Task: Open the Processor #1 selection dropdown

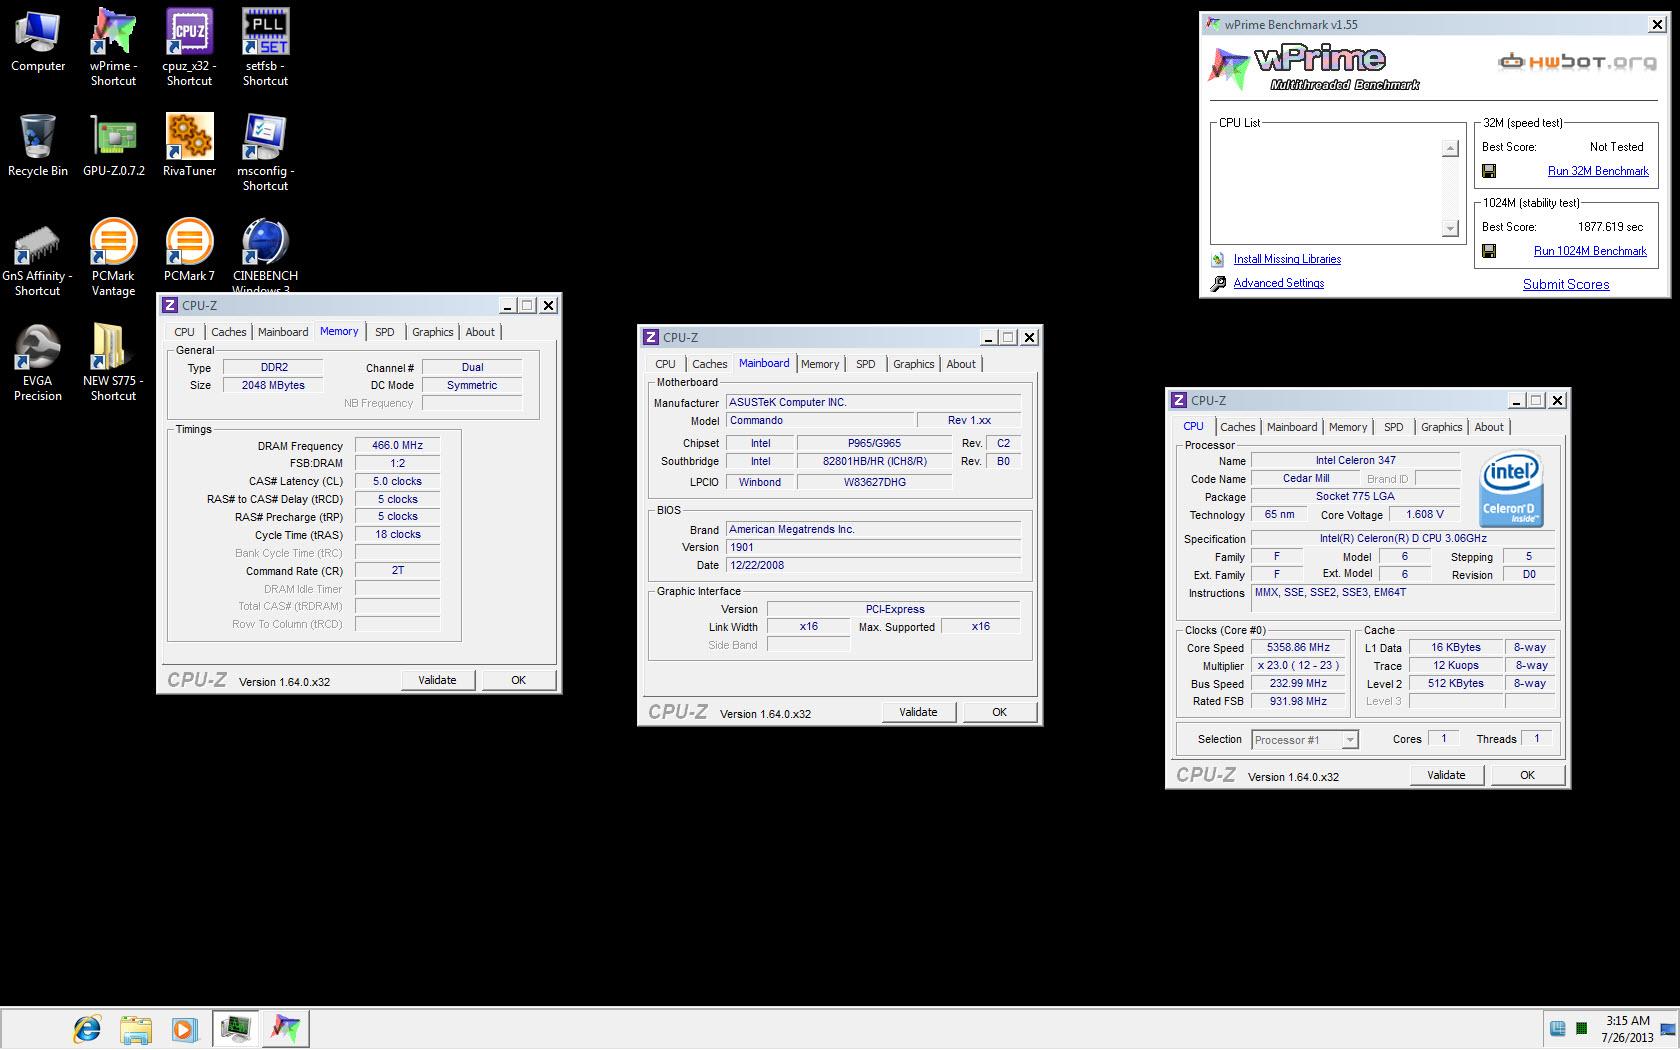Action: tap(1305, 740)
